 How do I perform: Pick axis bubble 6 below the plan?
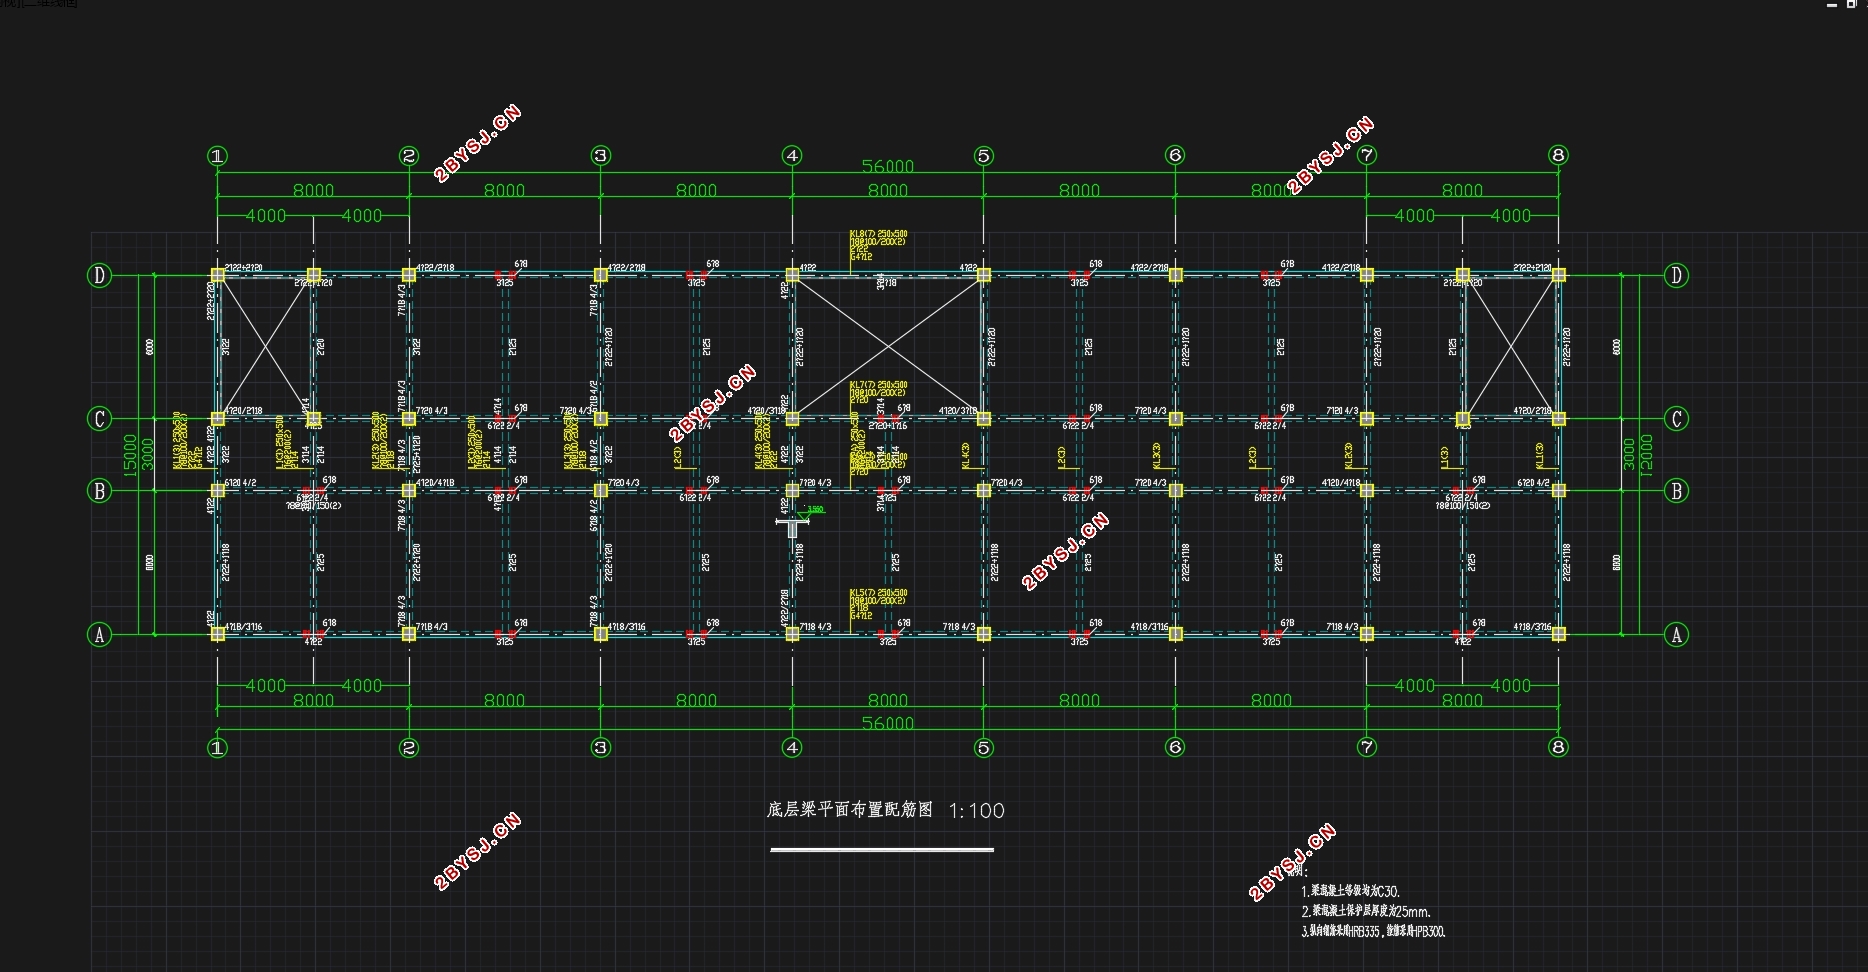click(1175, 747)
